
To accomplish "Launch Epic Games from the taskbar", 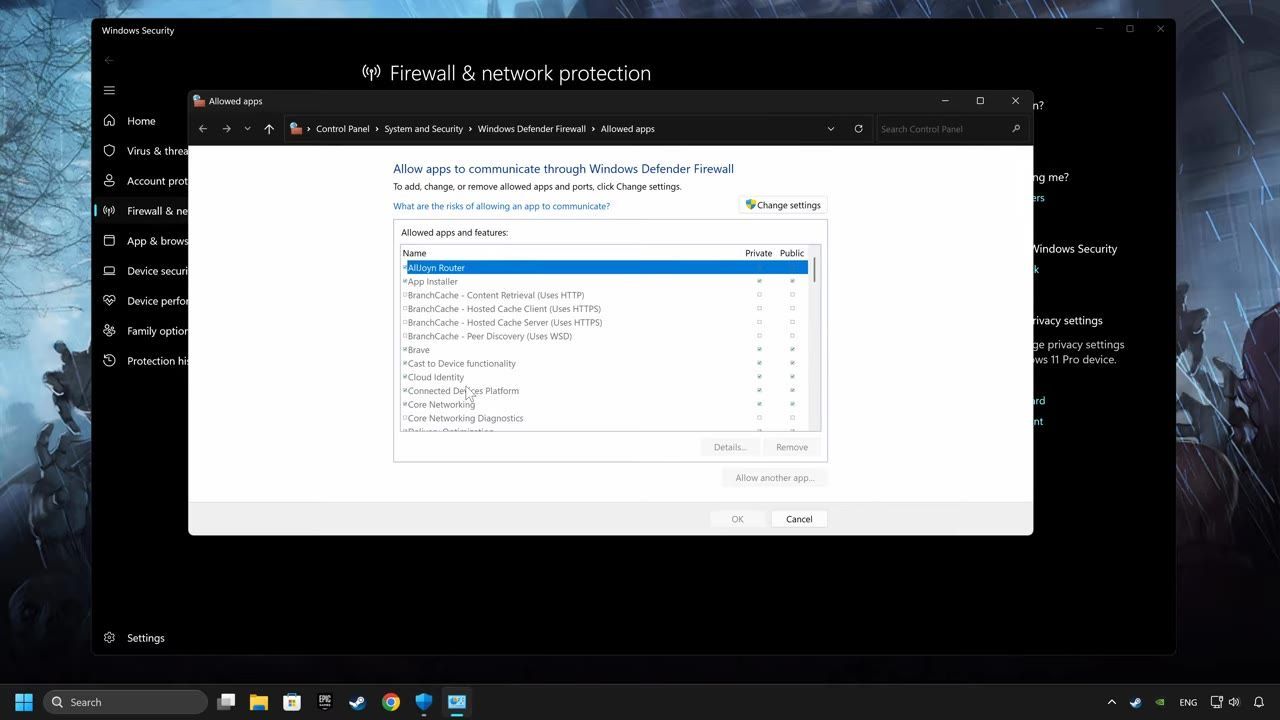I will (325, 702).
